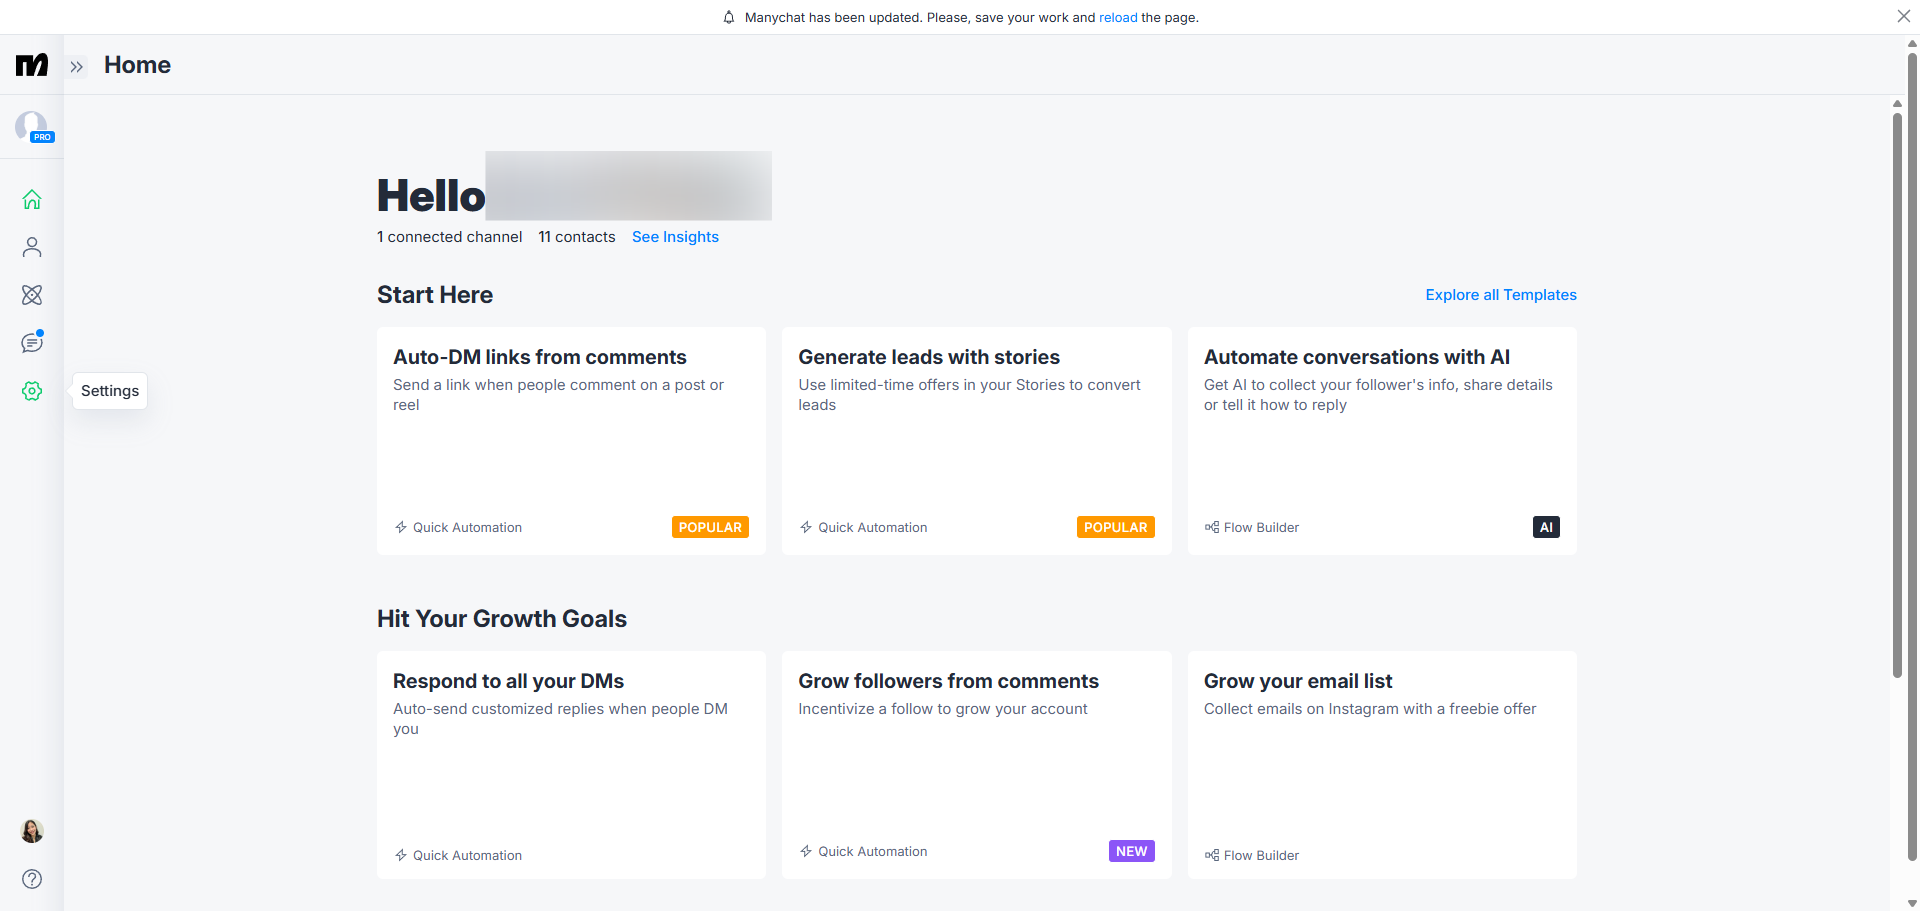The width and height of the screenshot is (1920, 911).
Task: Go to Home via house icon
Action: pyautogui.click(x=32, y=199)
